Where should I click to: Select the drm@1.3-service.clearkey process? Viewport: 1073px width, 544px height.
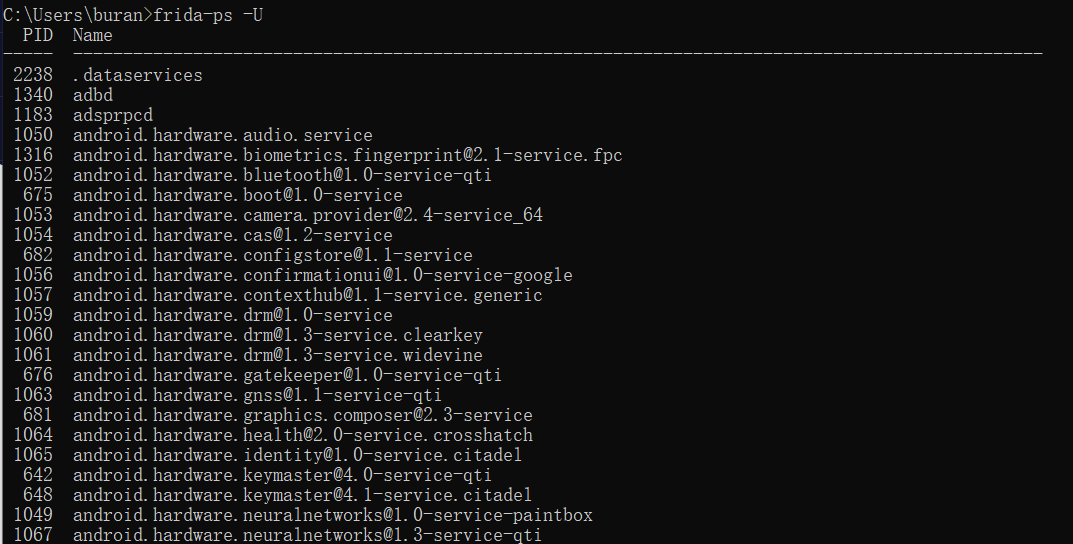click(278, 335)
